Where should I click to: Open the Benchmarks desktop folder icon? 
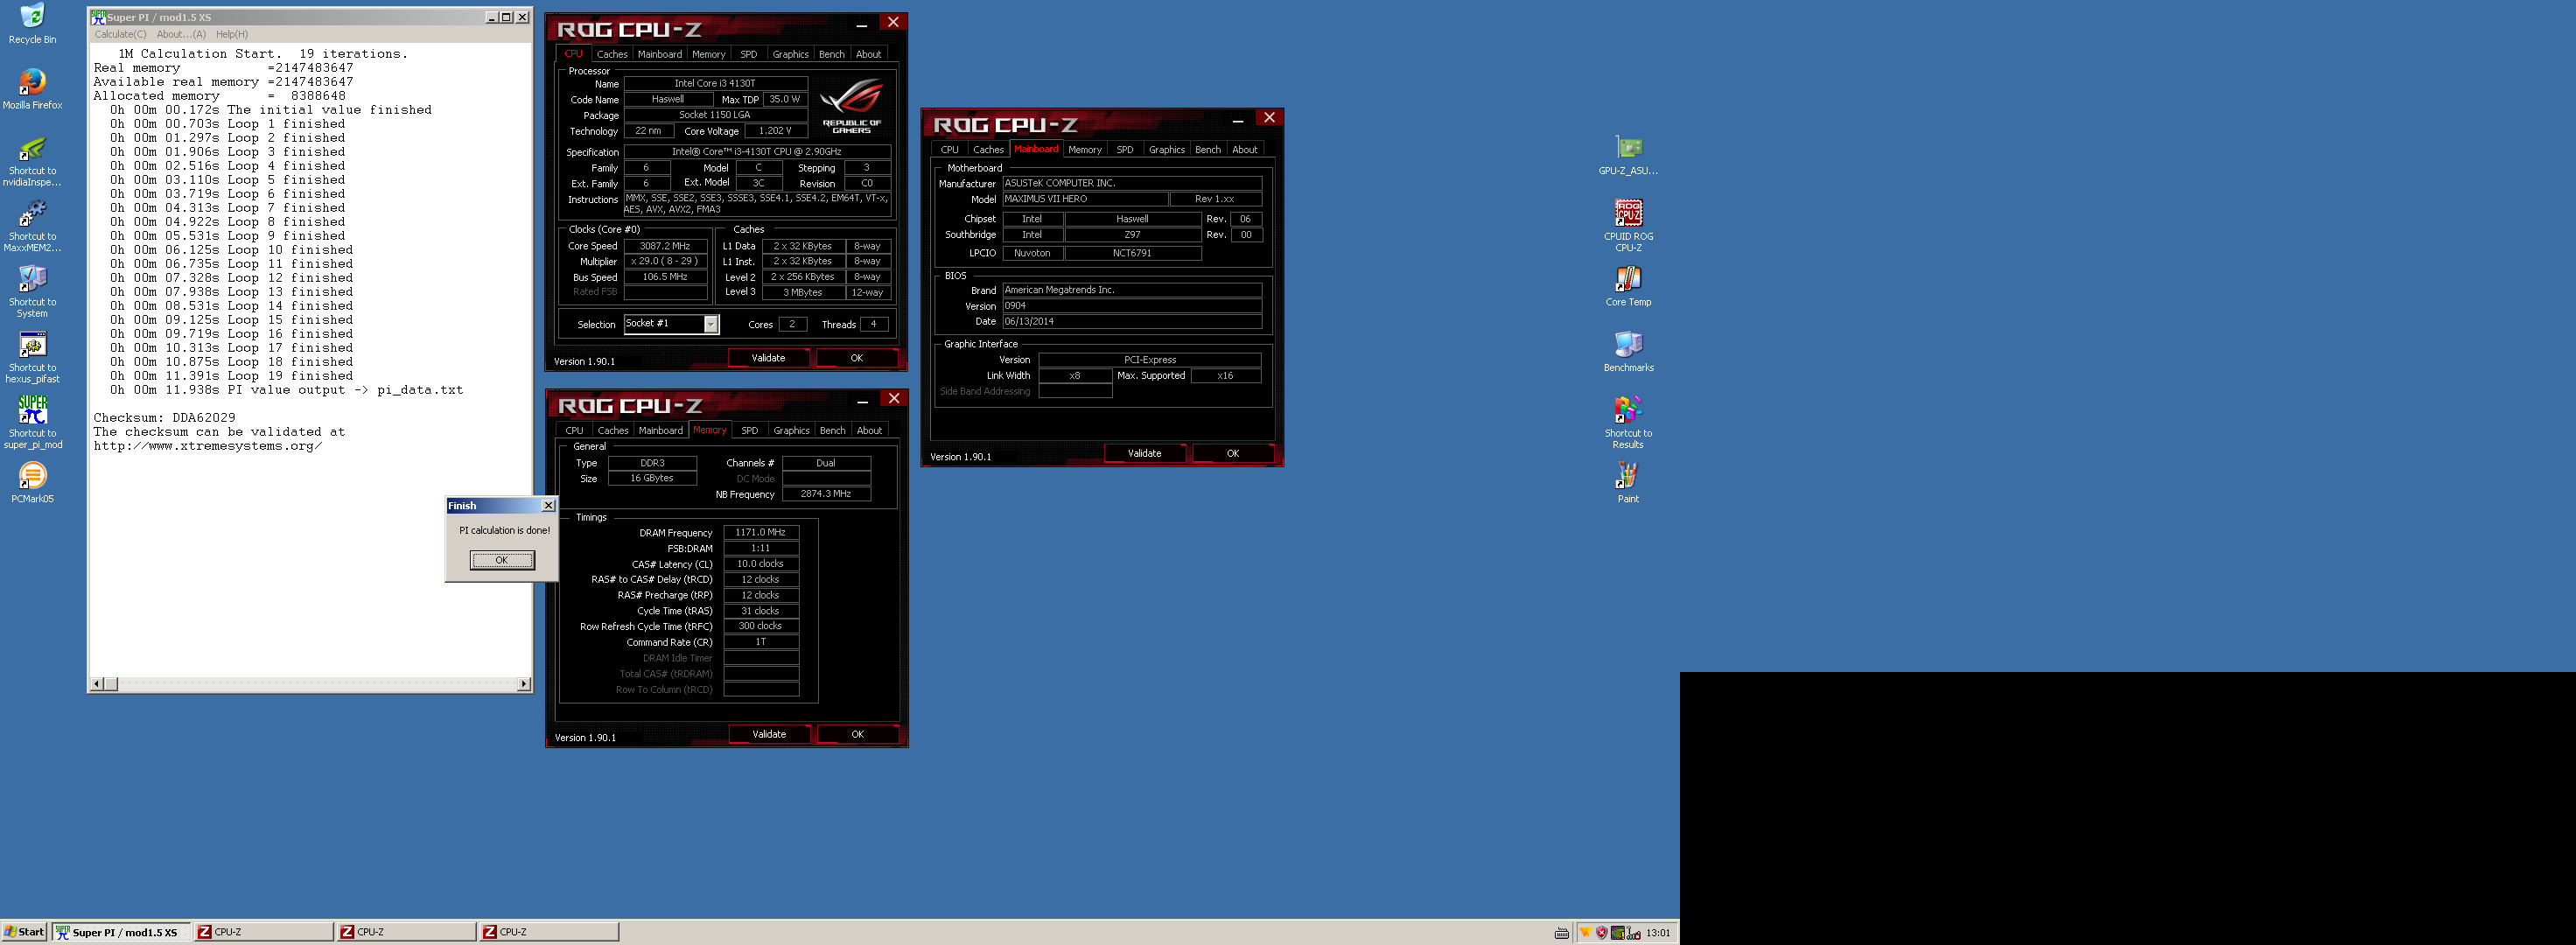[x=1628, y=352]
